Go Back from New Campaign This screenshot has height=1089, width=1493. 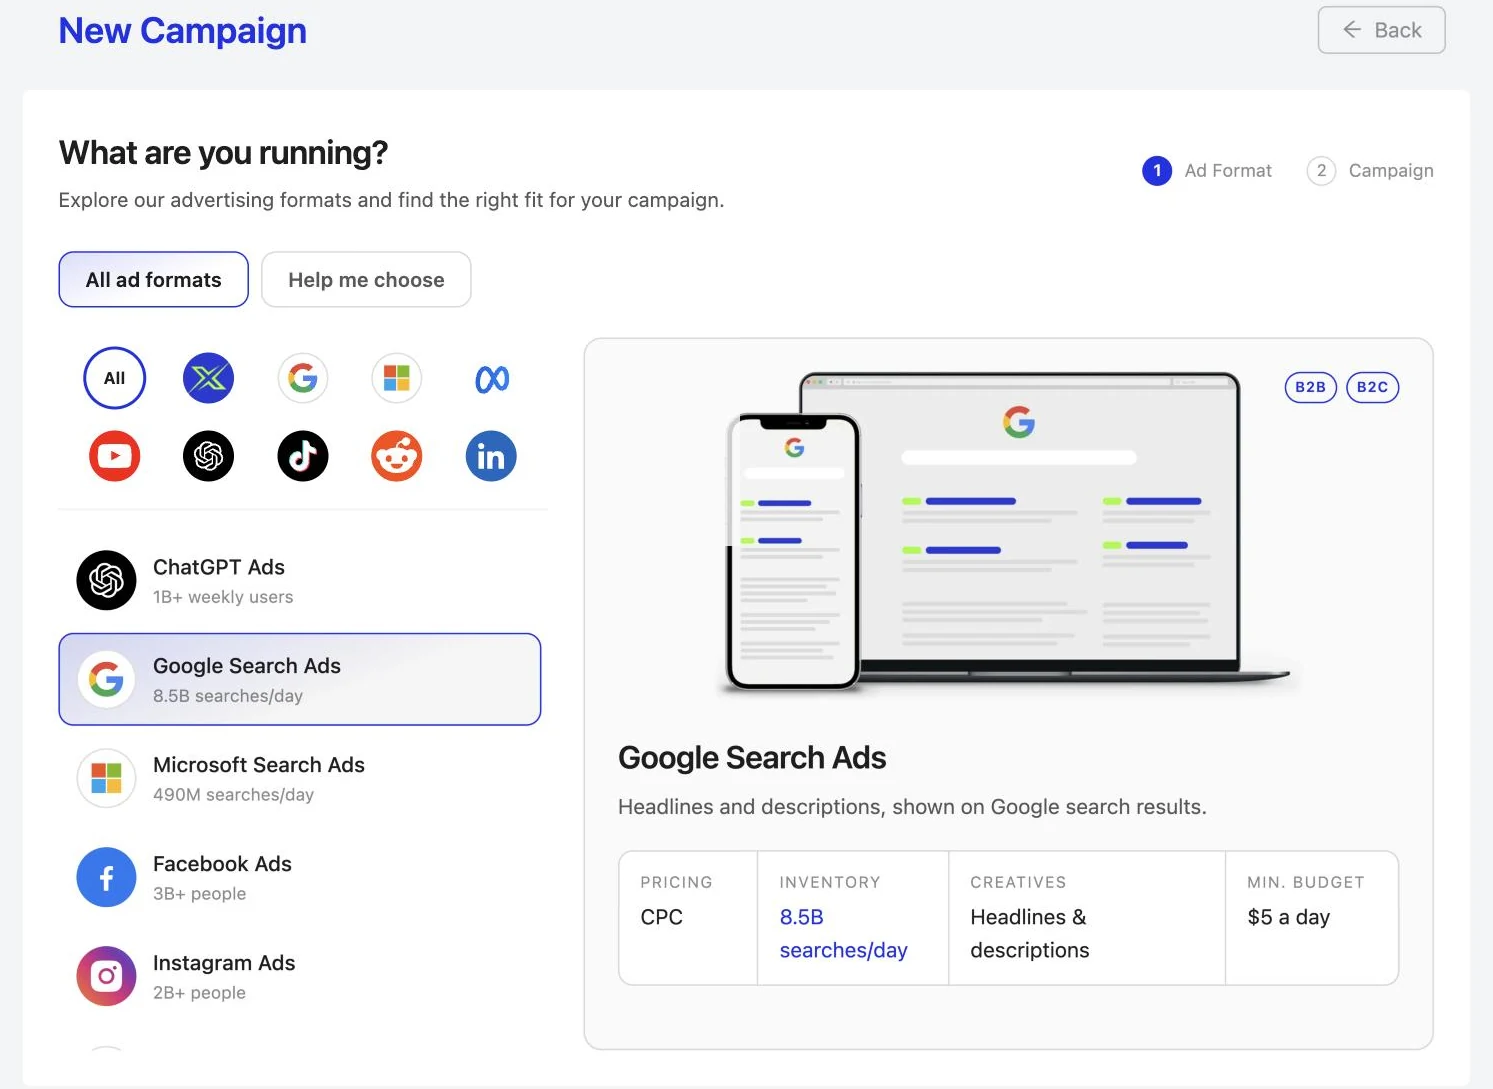[1381, 30]
